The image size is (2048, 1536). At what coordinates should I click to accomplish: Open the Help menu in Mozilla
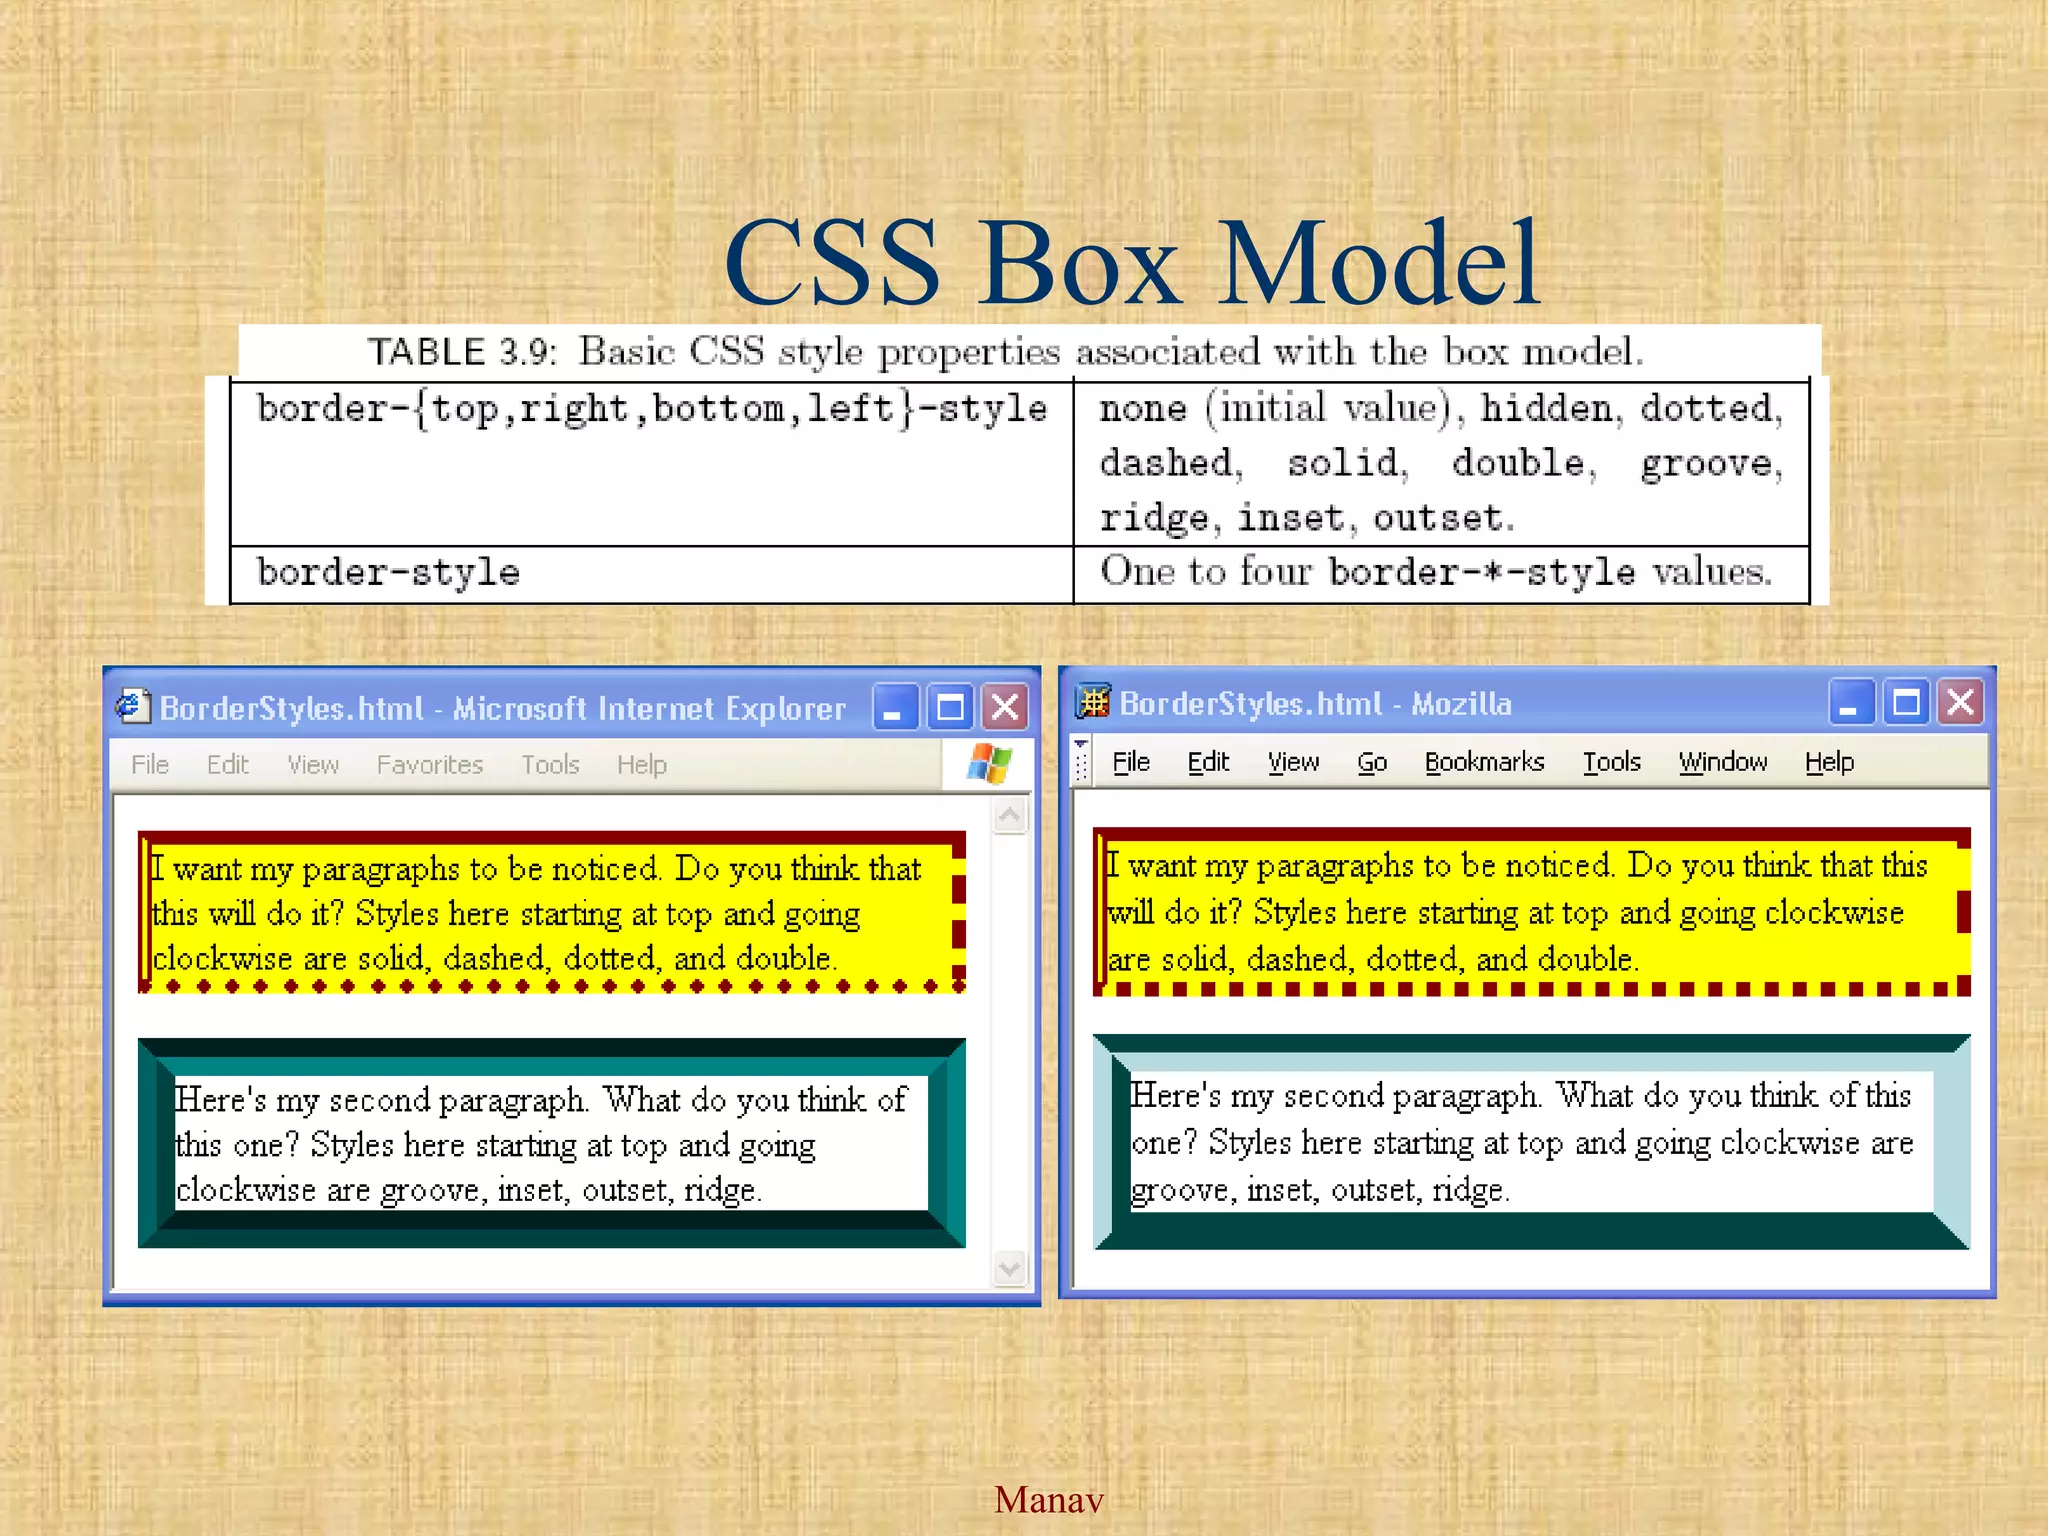point(1829,762)
